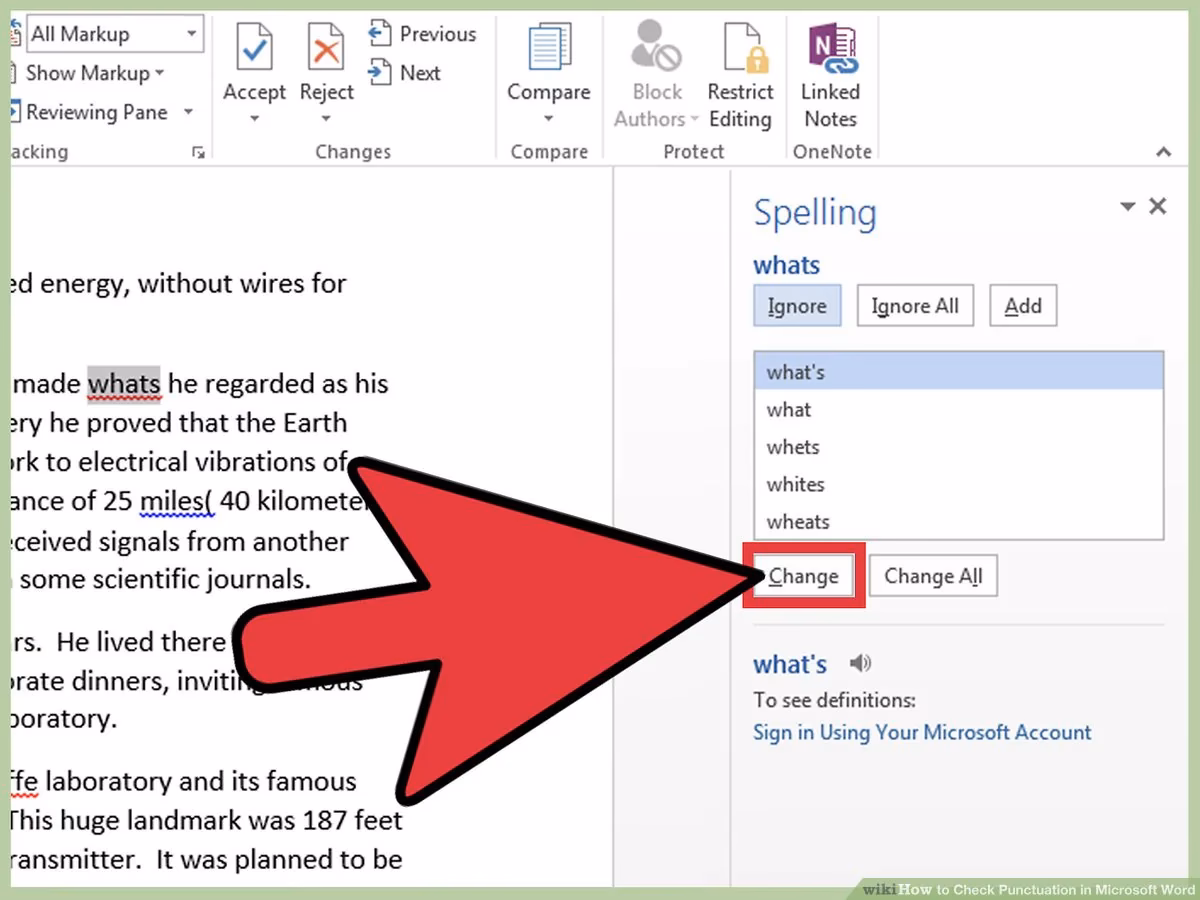Open the Tracking dialog launcher
This screenshot has width=1200, height=900.
point(197,152)
